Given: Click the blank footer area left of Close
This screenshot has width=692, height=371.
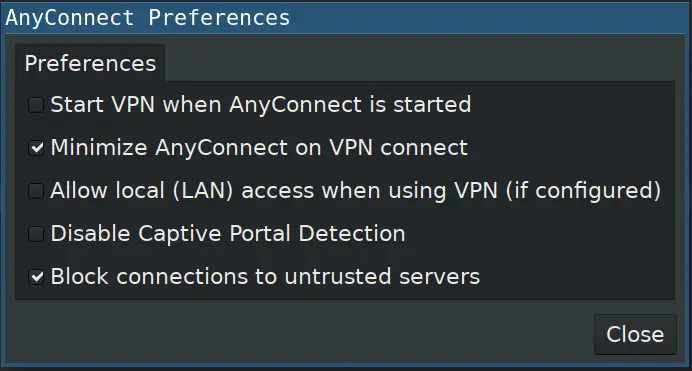Looking at the screenshot, I should point(300,333).
